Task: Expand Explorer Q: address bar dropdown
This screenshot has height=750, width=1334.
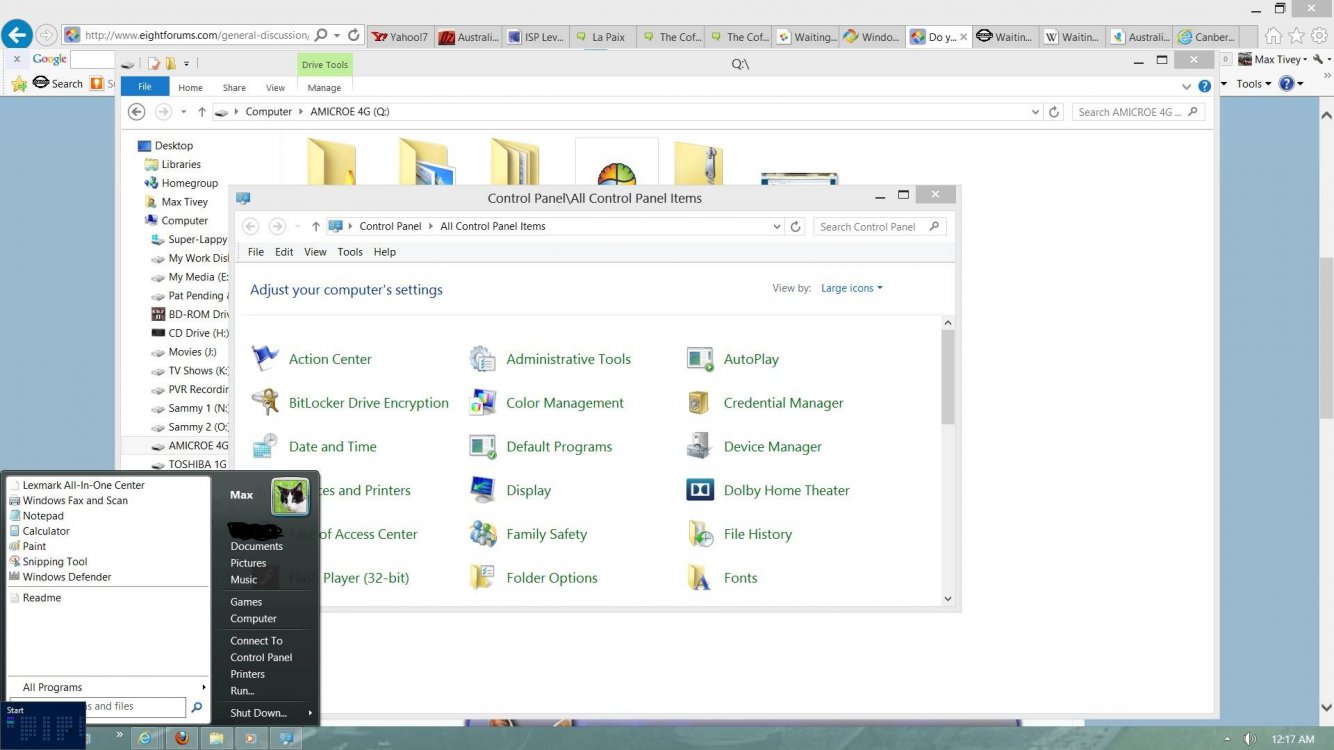Action: pos(1035,112)
